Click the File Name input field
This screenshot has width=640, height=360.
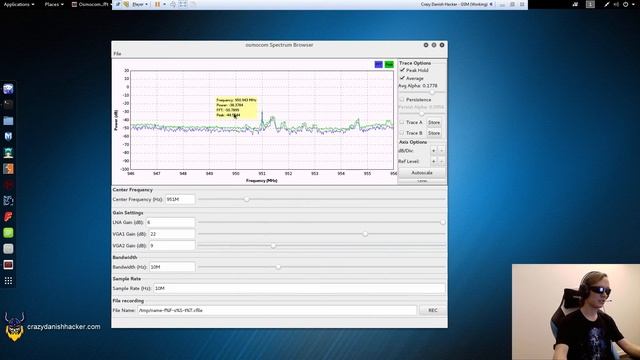point(277,310)
